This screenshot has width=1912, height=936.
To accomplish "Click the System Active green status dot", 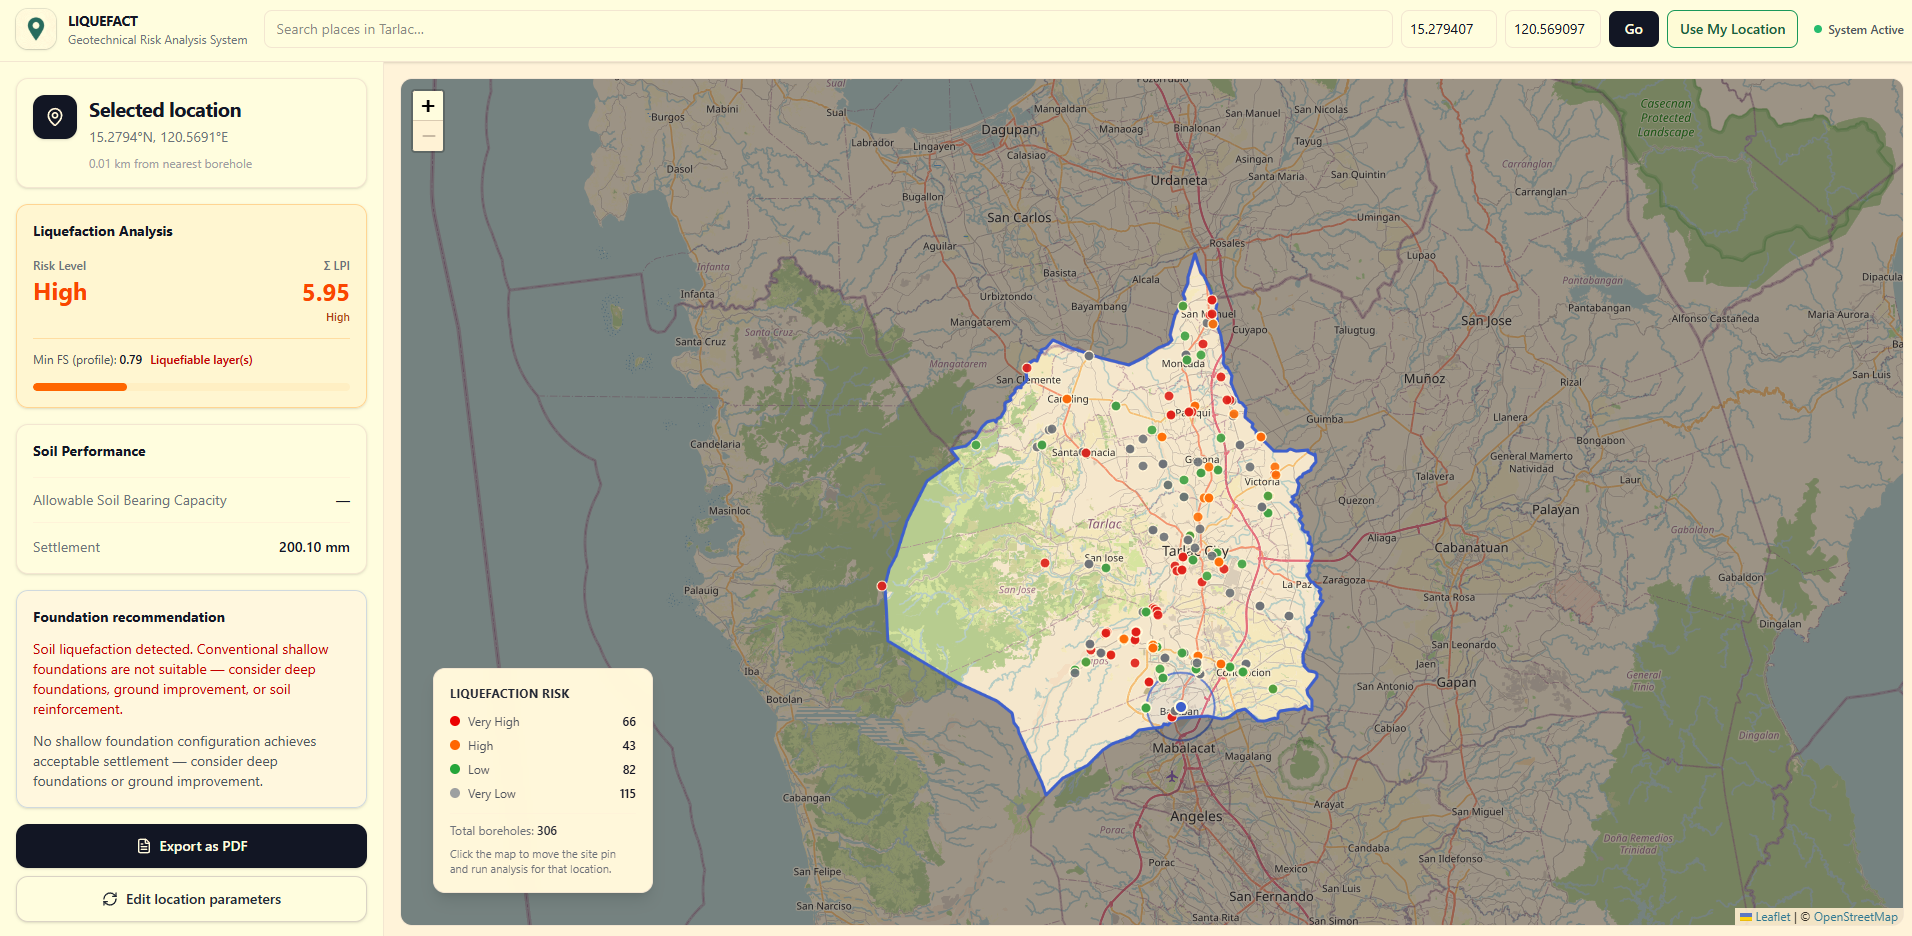I will tap(1818, 29).
